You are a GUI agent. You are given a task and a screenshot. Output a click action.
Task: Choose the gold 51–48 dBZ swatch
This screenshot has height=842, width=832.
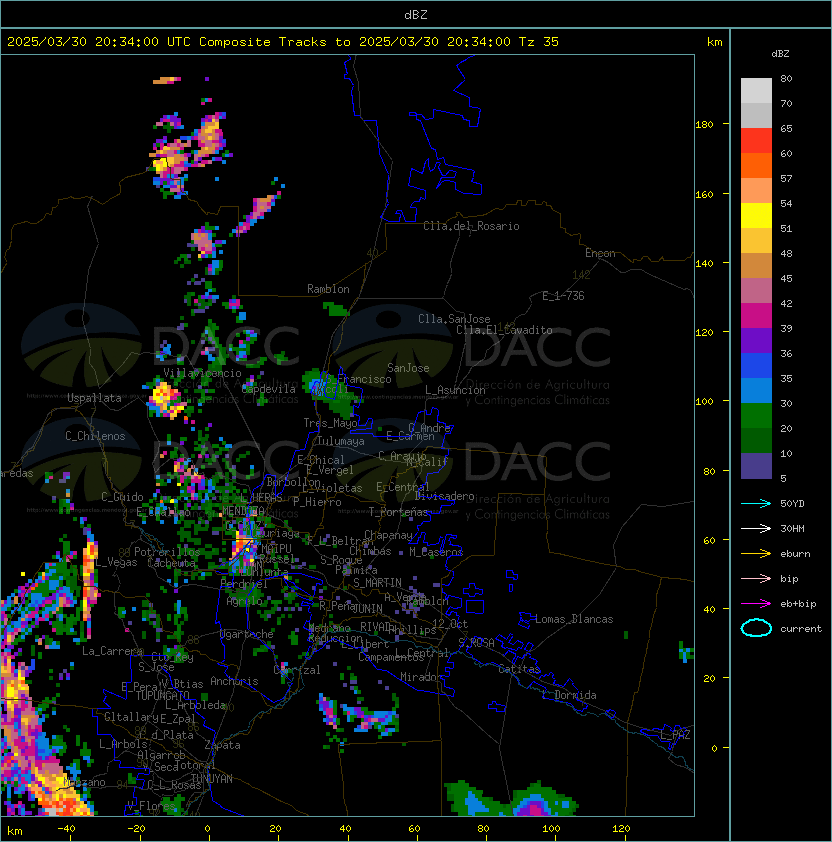pyautogui.click(x=756, y=241)
